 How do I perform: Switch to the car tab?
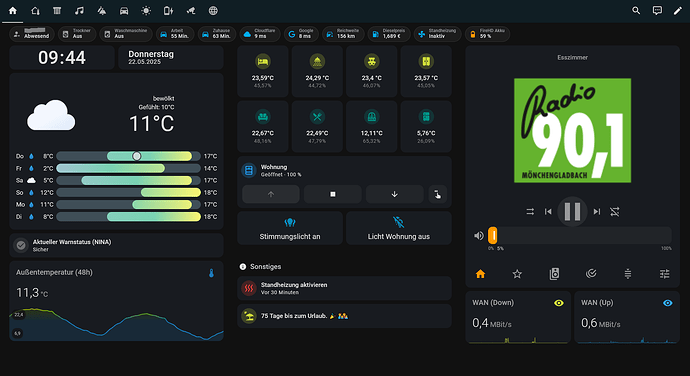[x=124, y=11]
